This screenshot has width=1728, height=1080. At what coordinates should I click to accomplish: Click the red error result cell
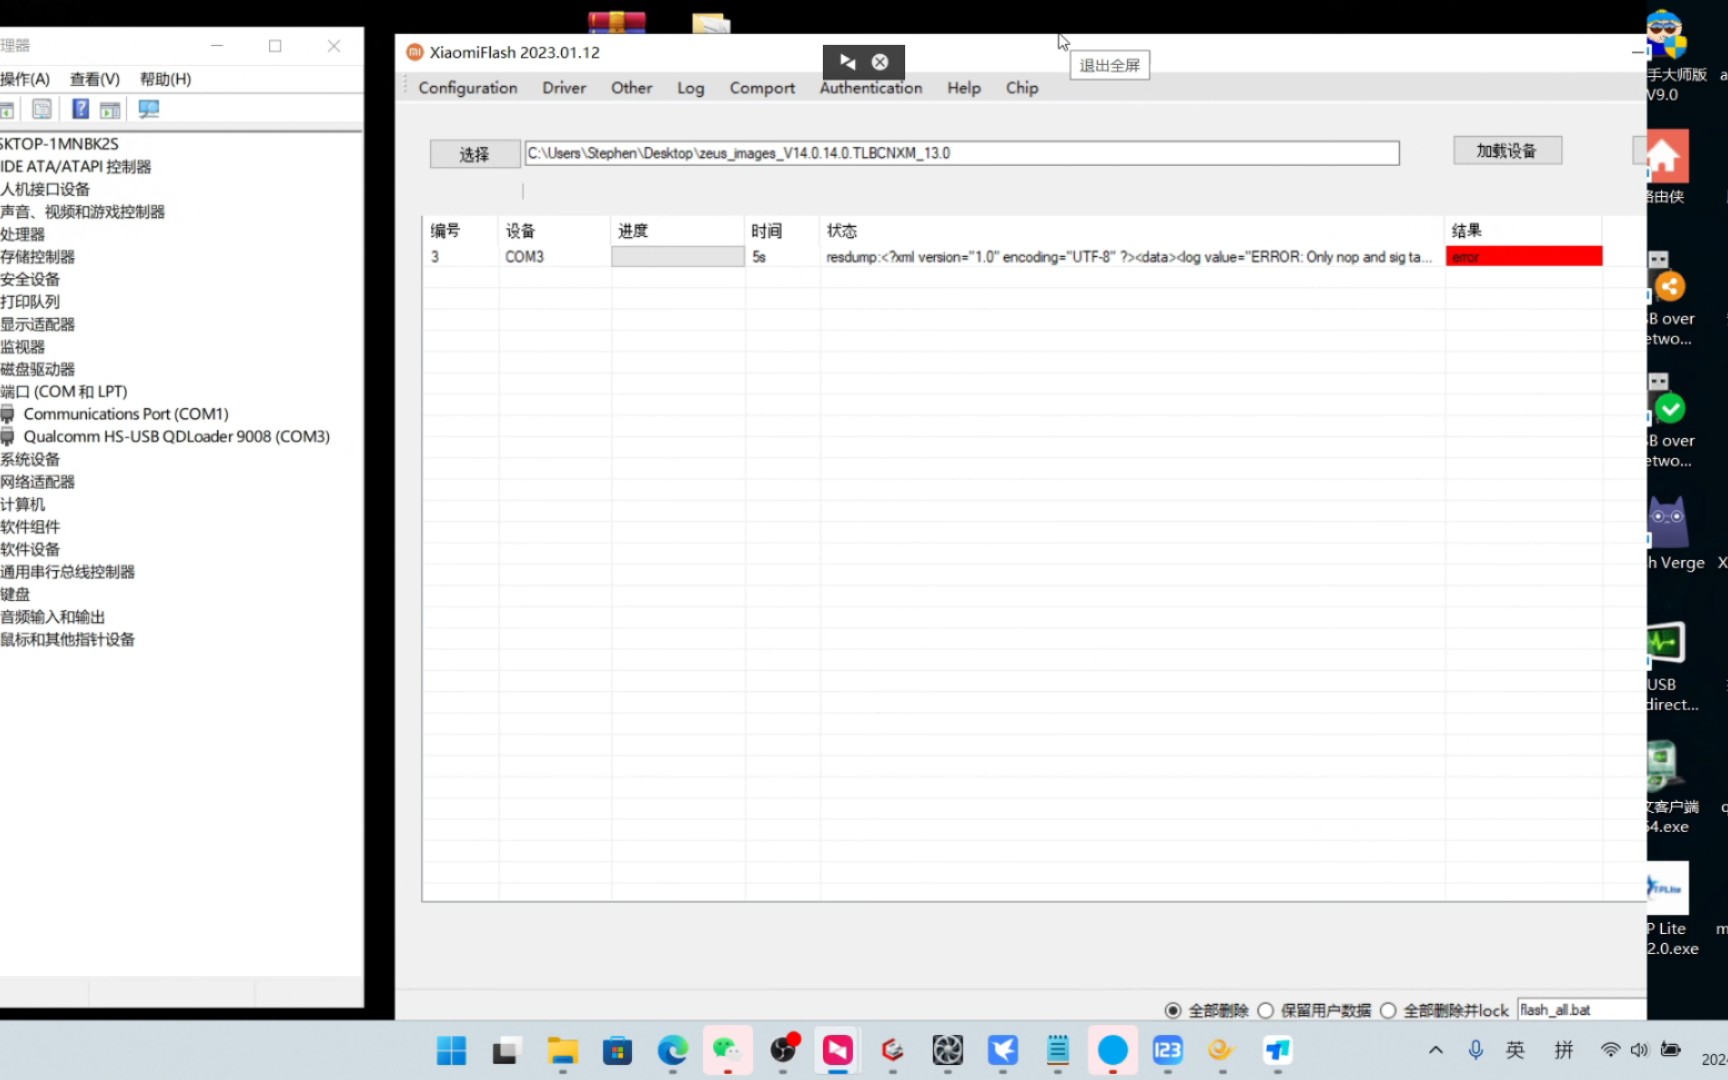click(x=1524, y=257)
